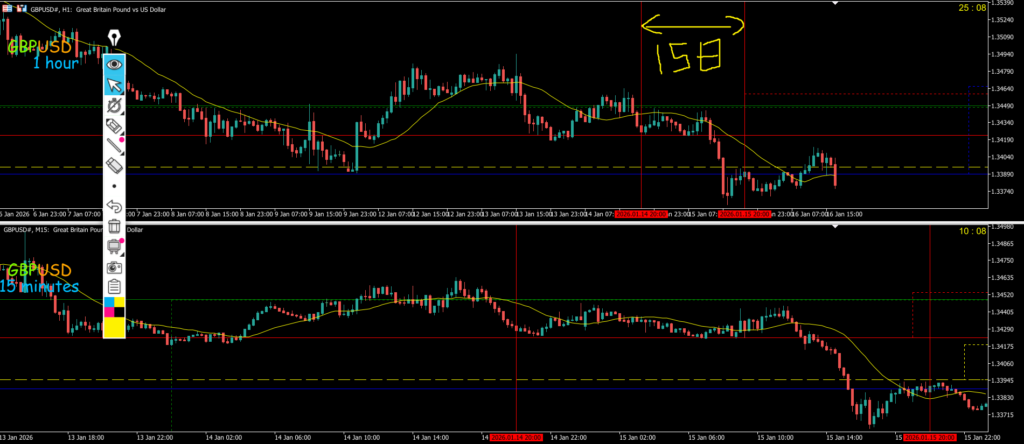
Task: Pick the cyan color swatch
Action: (x=109, y=302)
